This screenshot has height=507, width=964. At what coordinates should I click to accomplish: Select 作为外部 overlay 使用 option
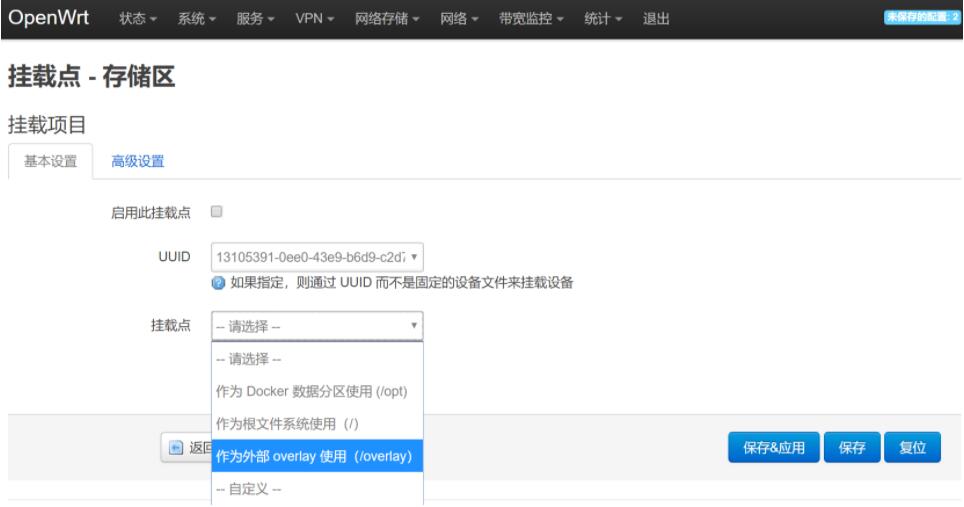click(x=317, y=456)
